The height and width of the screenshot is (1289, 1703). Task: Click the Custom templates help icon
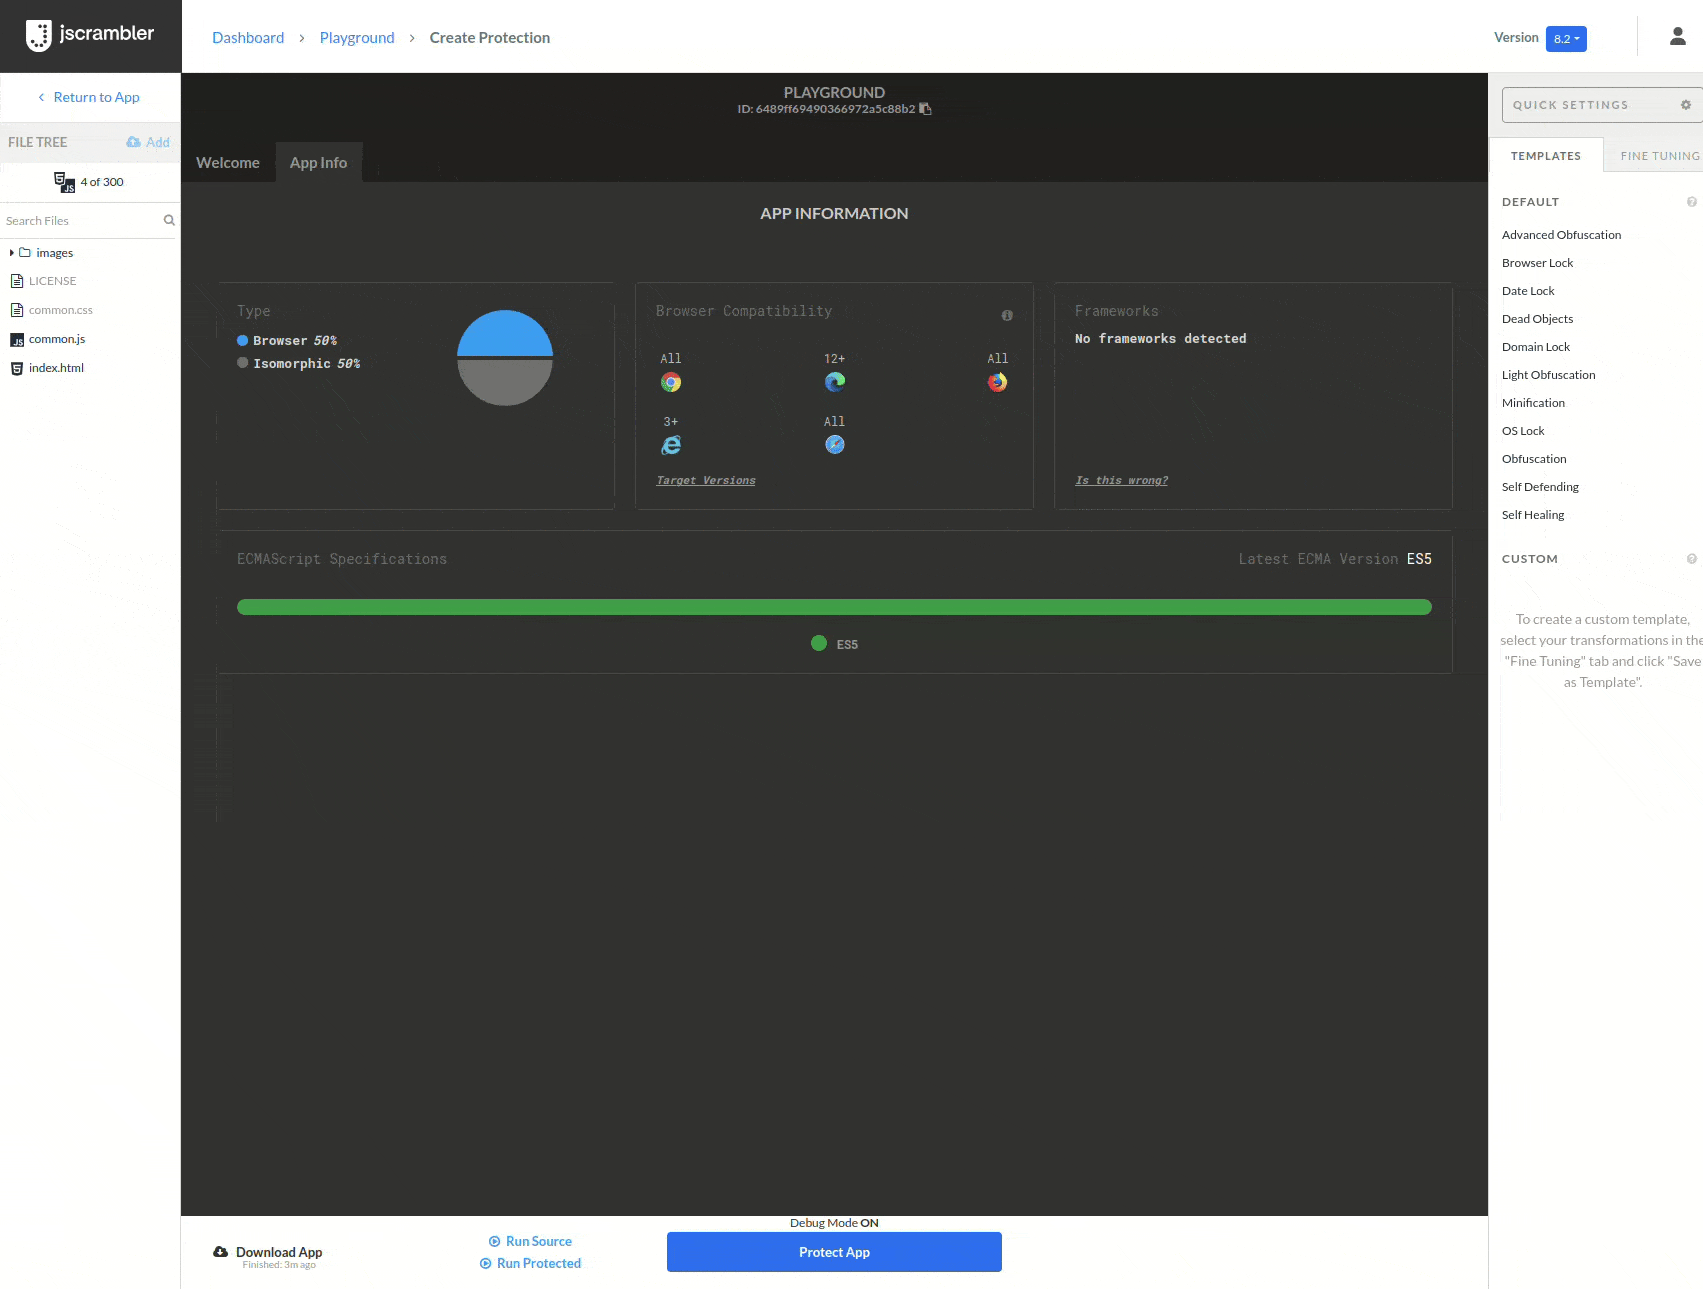pyautogui.click(x=1692, y=559)
